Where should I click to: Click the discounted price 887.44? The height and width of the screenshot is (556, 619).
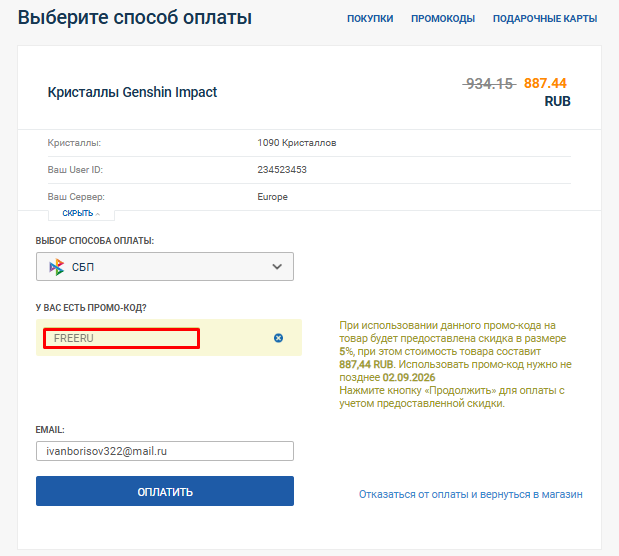[x=545, y=84]
